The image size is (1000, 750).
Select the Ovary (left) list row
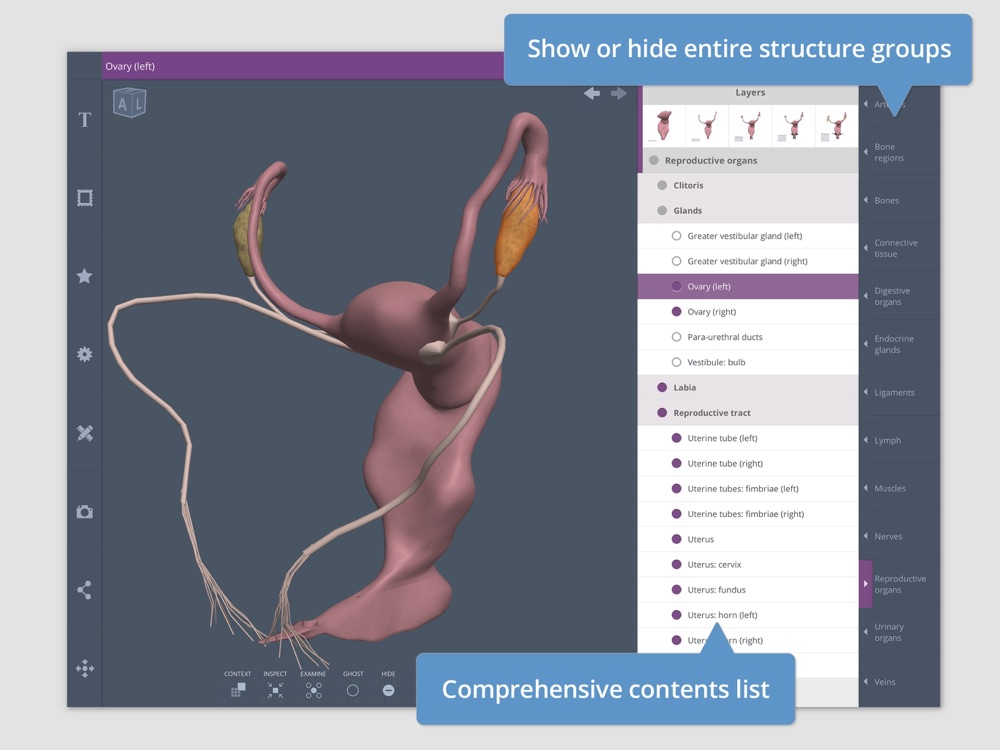(748, 286)
